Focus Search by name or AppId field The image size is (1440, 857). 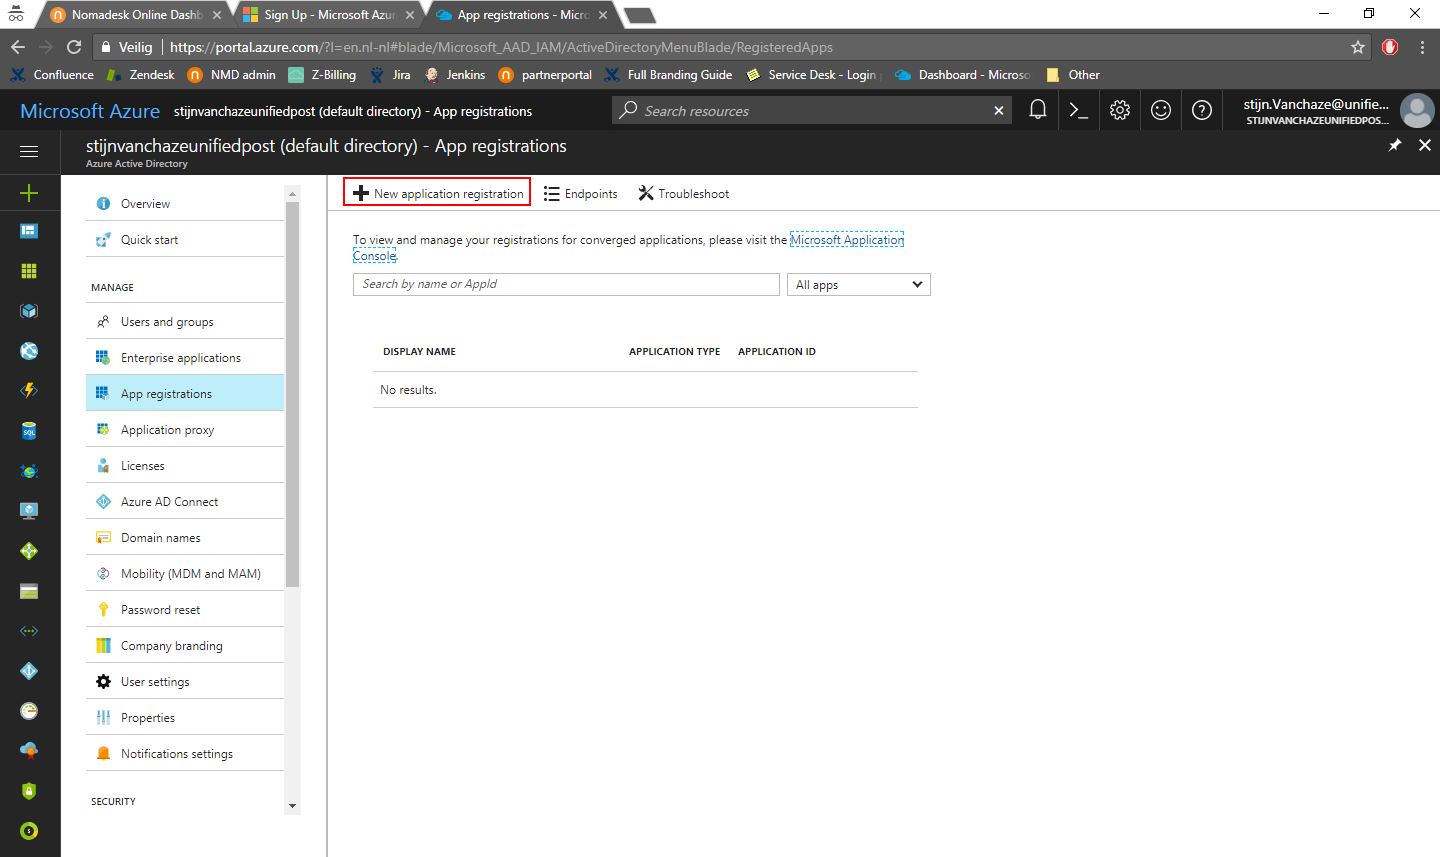pos(566,284)
